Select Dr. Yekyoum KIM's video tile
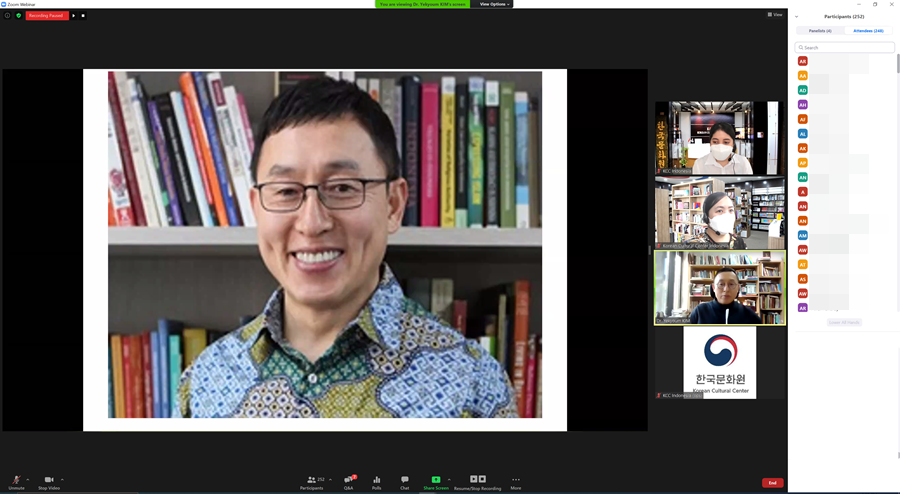 (720, 287)
